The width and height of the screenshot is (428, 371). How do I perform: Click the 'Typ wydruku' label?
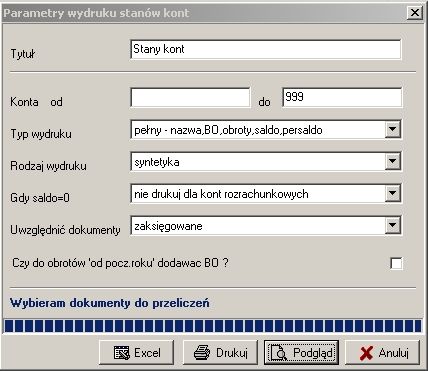point(41,134)
